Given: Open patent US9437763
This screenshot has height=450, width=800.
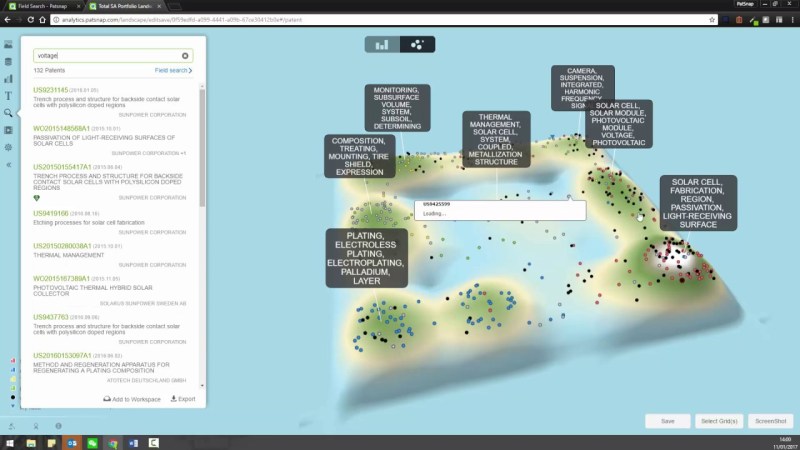Looking at the screenshot, I should pyautogui.click(x=51, y=317).
